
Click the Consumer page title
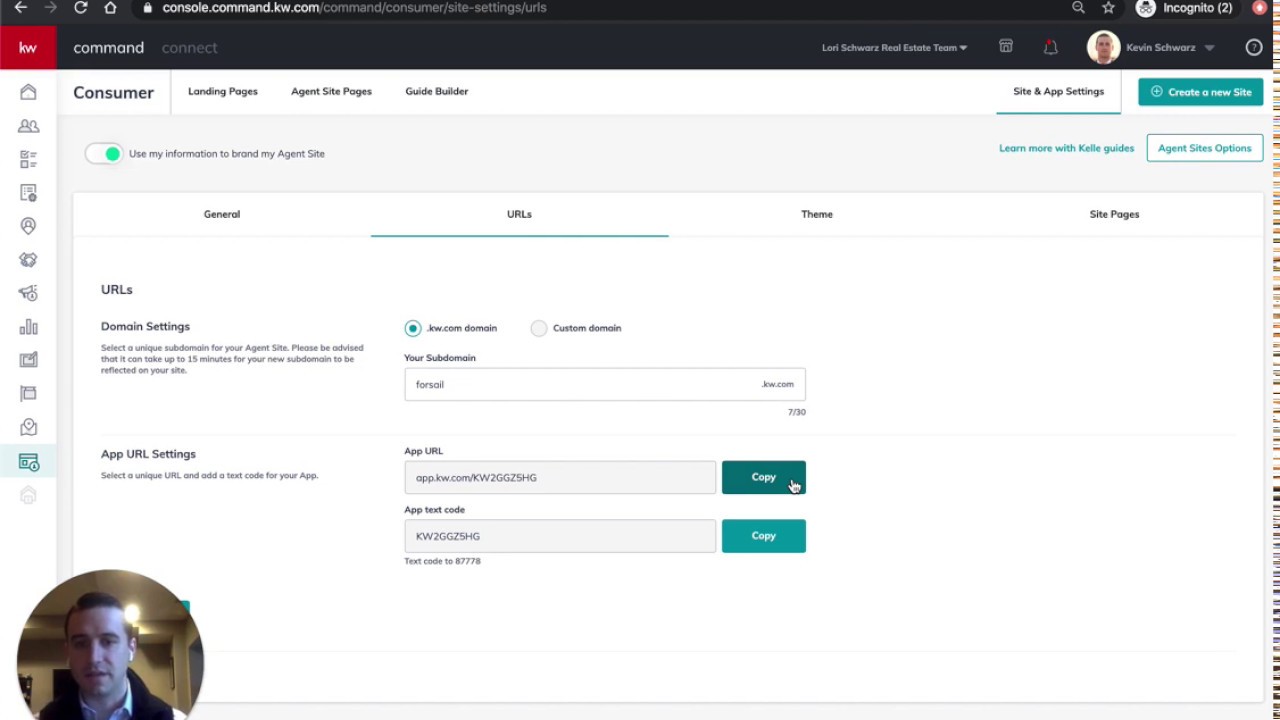pyautogui.click(x=113, y=92)
